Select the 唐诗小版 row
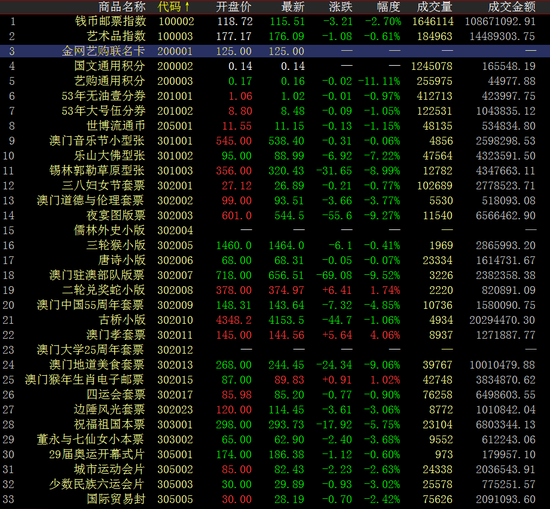The image size is (550, 509). point(275,260)
